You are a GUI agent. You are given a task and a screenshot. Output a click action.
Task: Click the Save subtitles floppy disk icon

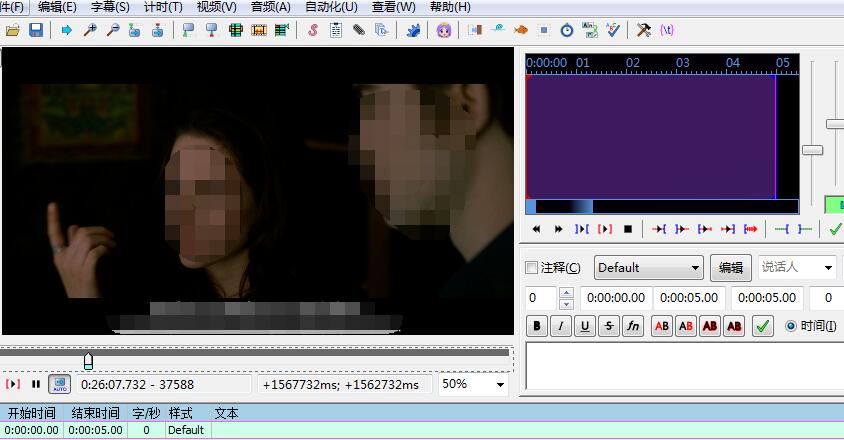(35, 30)
